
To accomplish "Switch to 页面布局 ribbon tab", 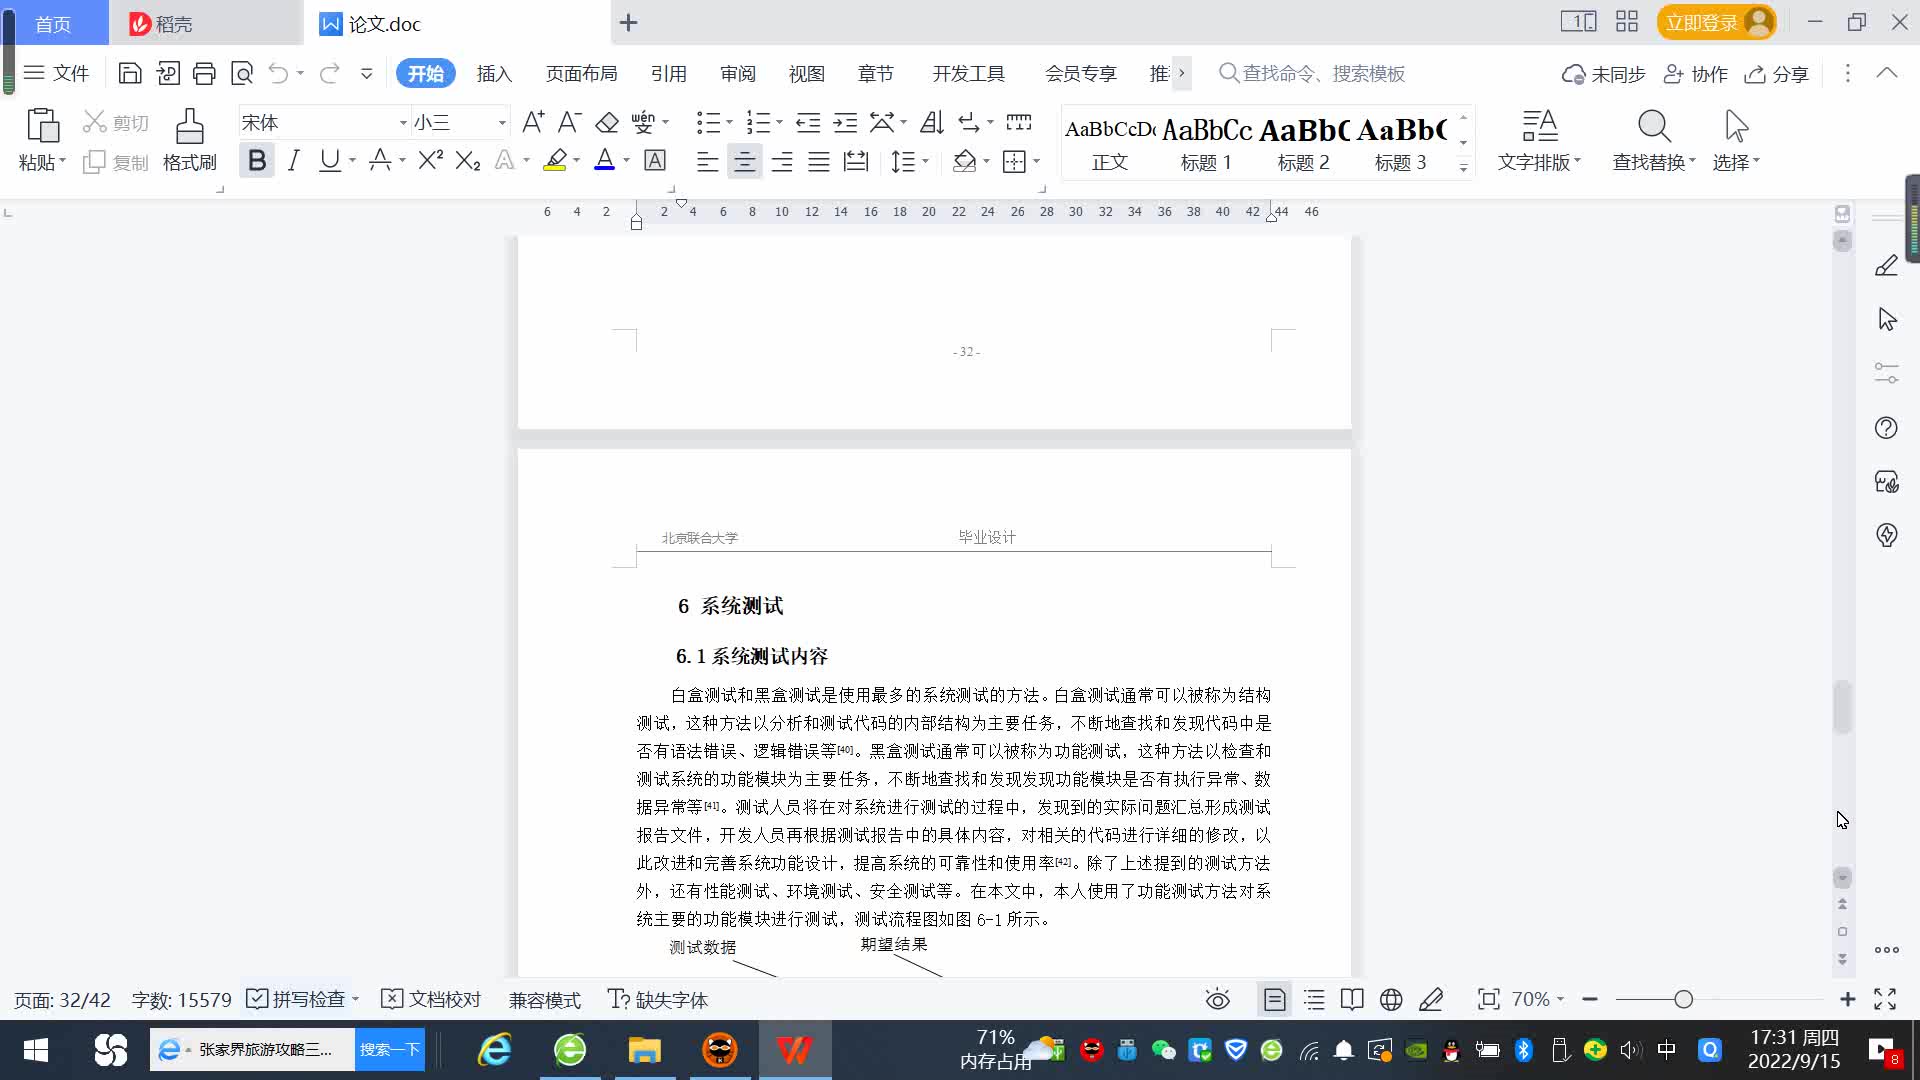I will pyautogui.click(x=581, y=73).
